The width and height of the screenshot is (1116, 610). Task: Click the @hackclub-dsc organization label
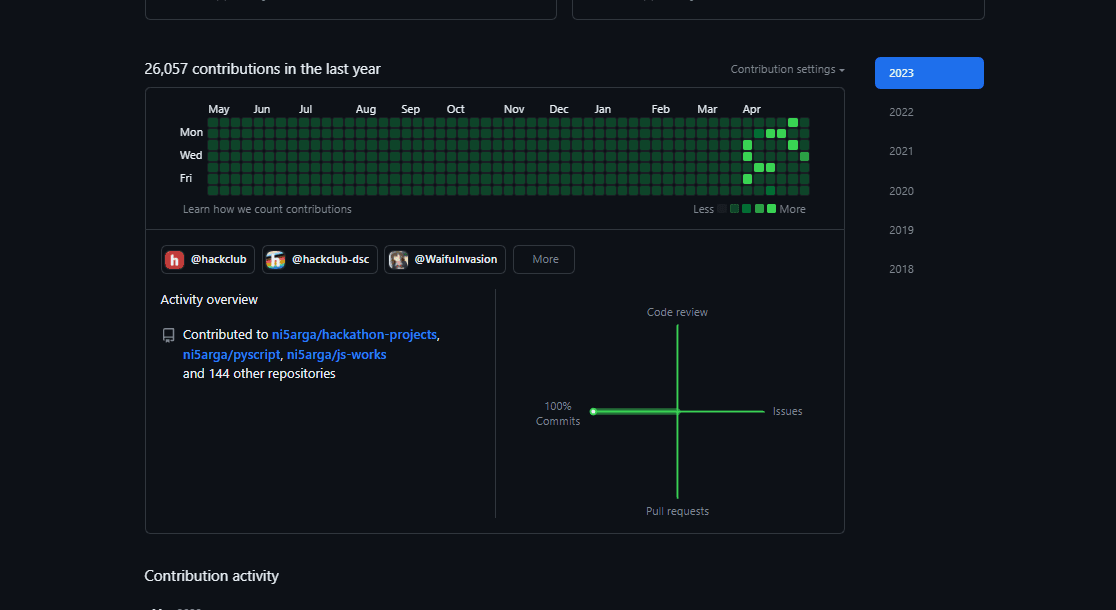330,260
